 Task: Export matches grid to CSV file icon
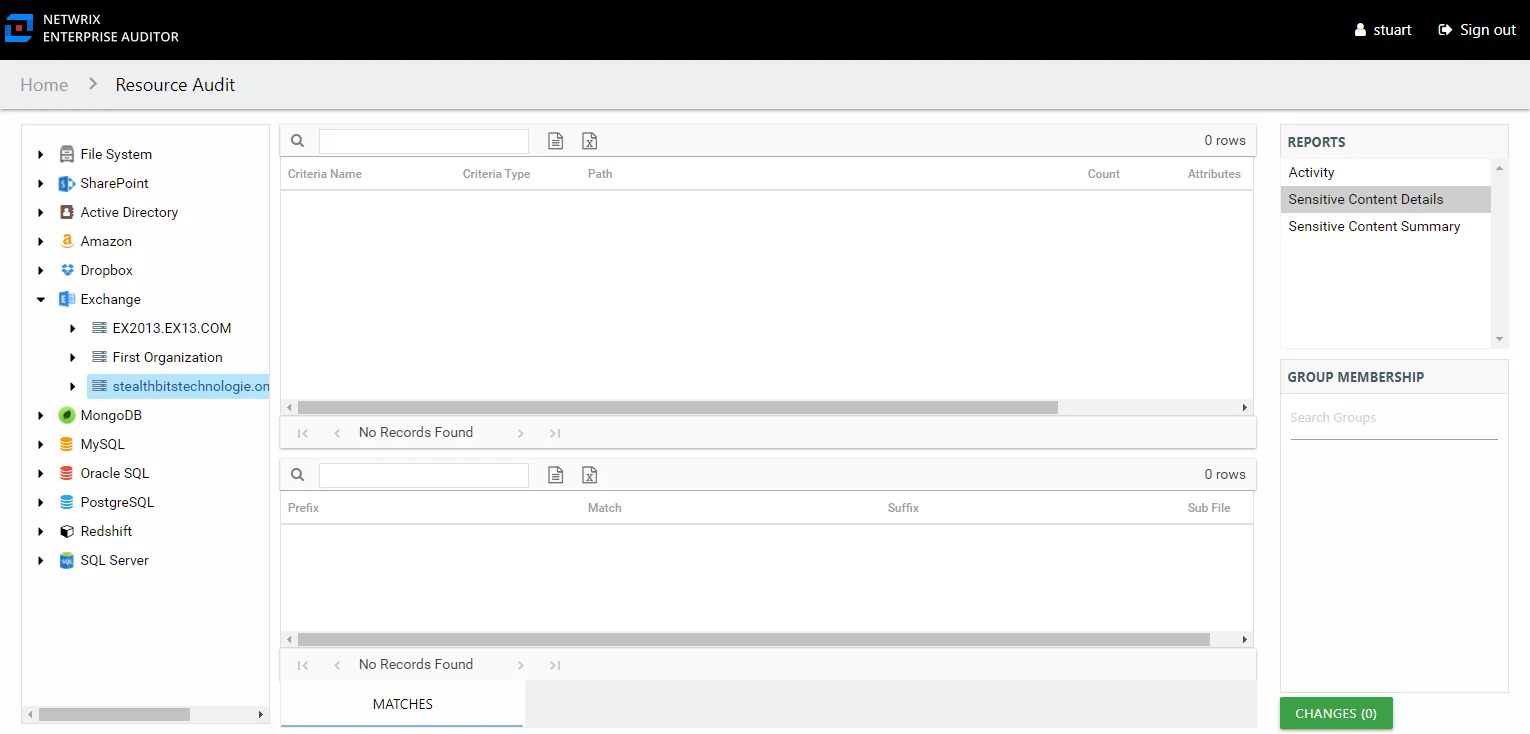click(x=556, y=475)
